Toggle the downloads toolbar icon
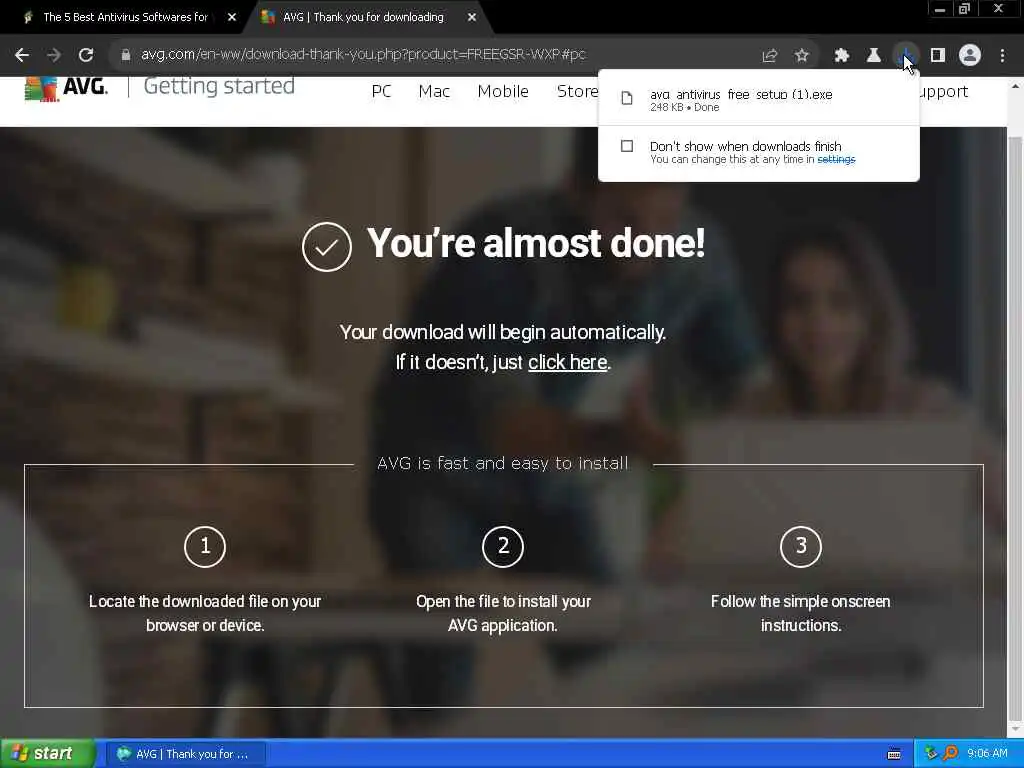This screenshot has height=768, width=1024. pos(906,56)
